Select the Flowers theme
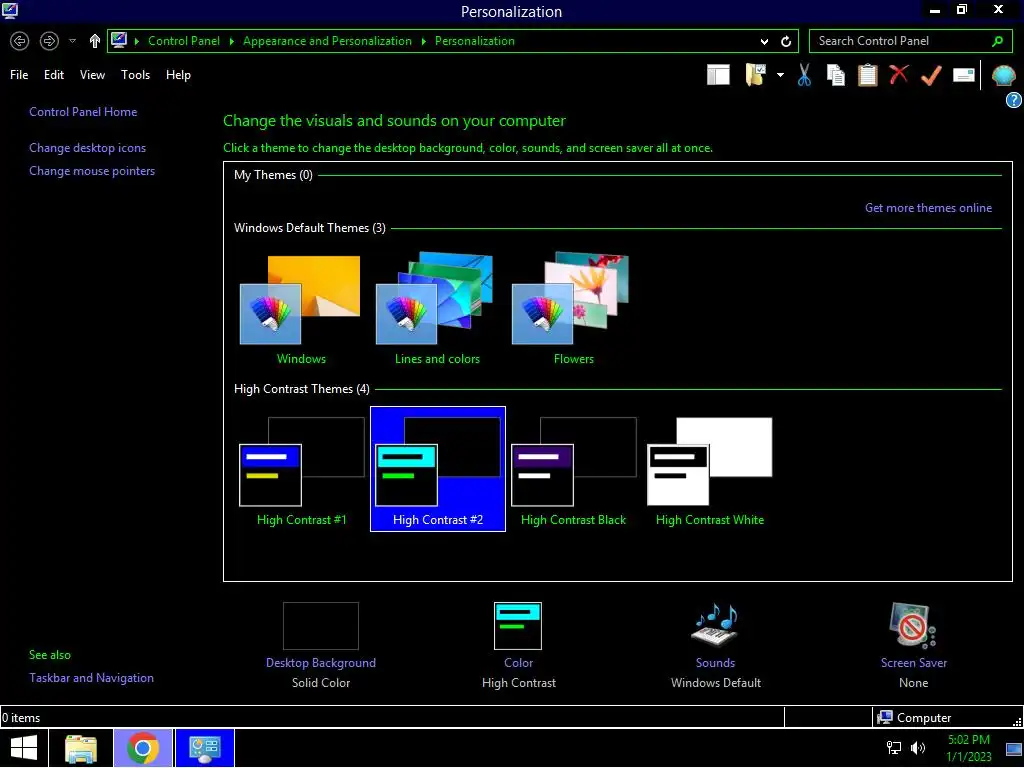 [573, 310]
